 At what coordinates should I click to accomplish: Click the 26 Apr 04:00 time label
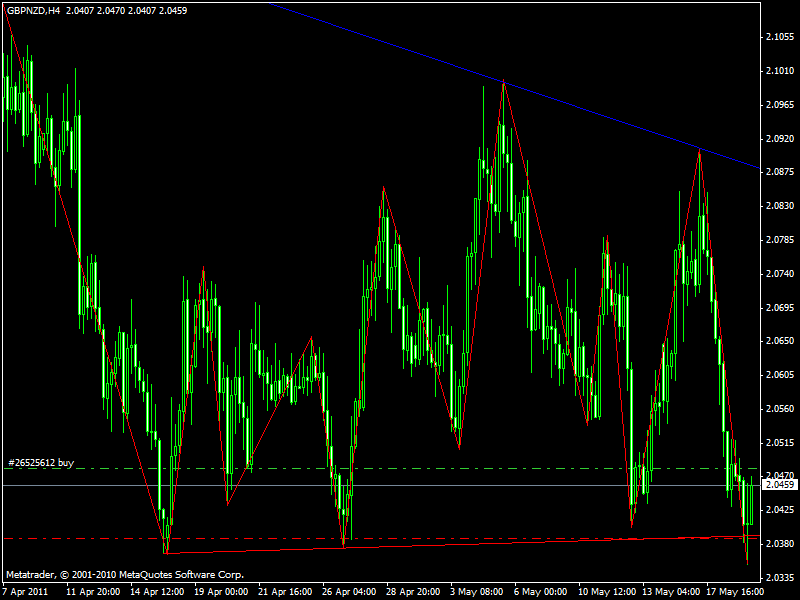[x=347, y=591]
